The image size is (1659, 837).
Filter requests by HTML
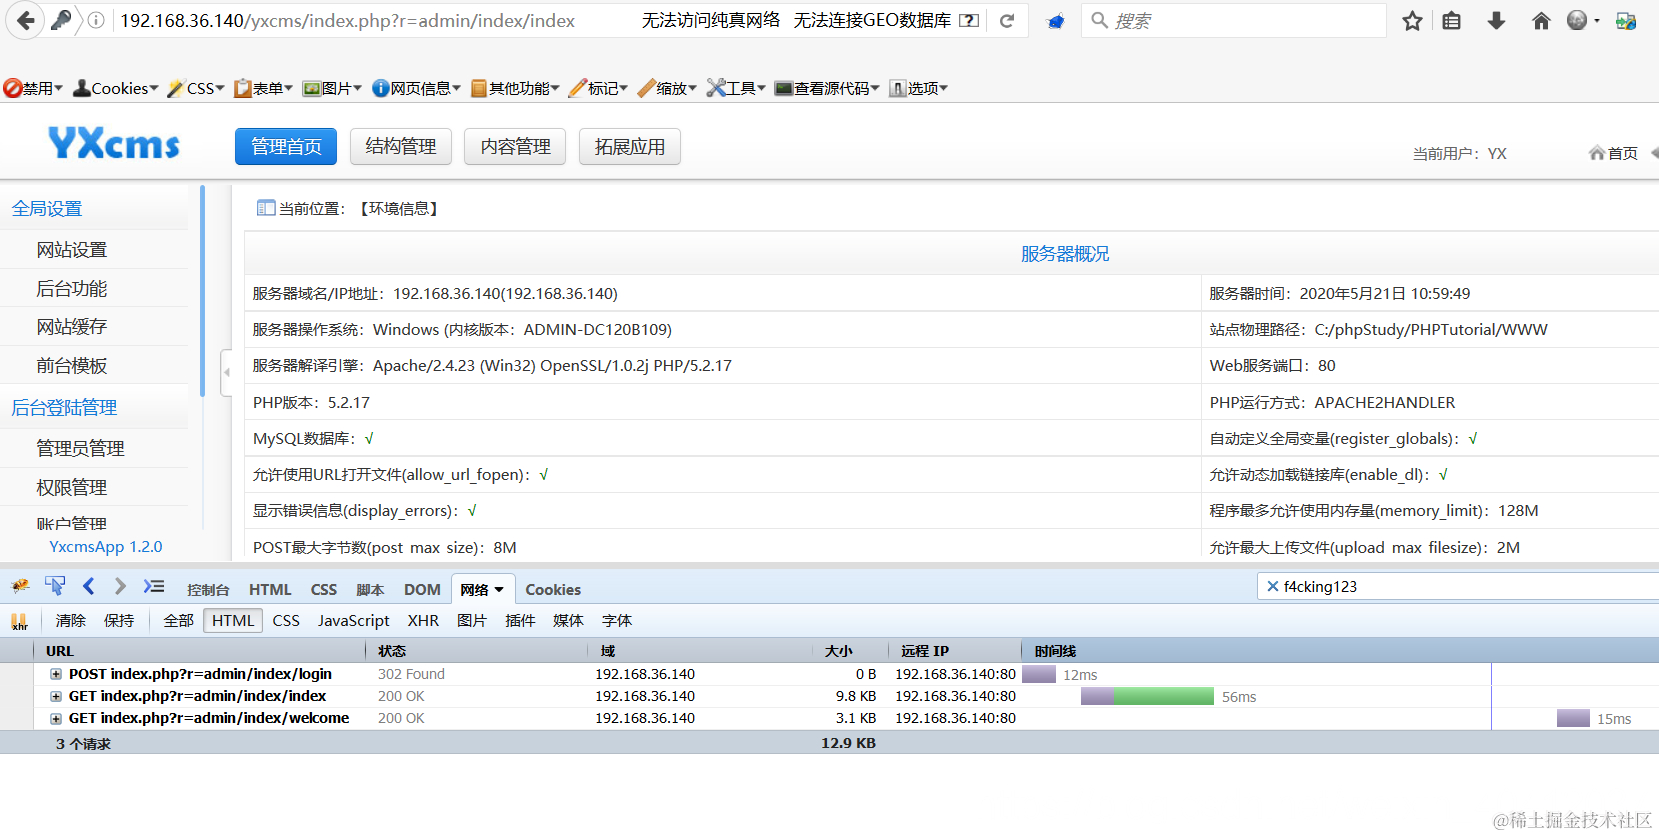(x=233, y=621)
